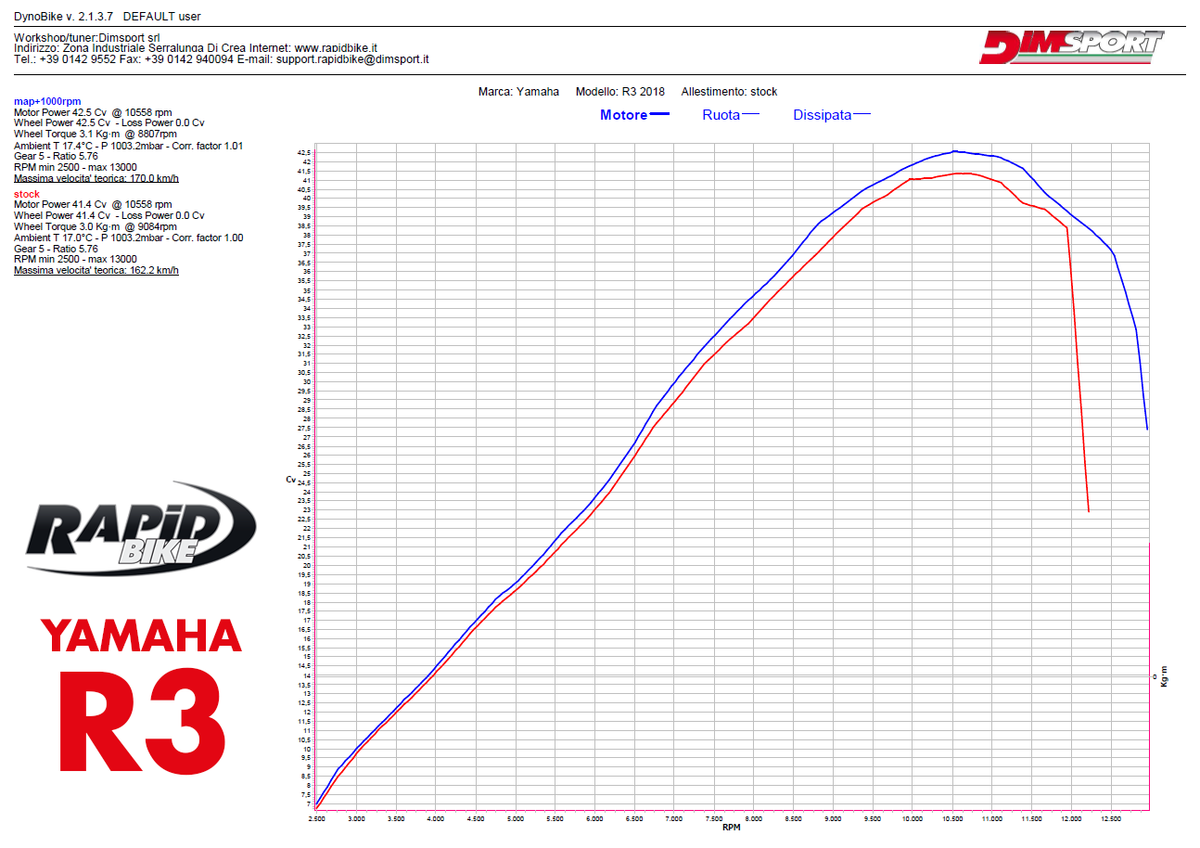The image size is (1200, 848).
Task: Click the red curve's end point near 23 Cv
Action: tap(1088, 511)
